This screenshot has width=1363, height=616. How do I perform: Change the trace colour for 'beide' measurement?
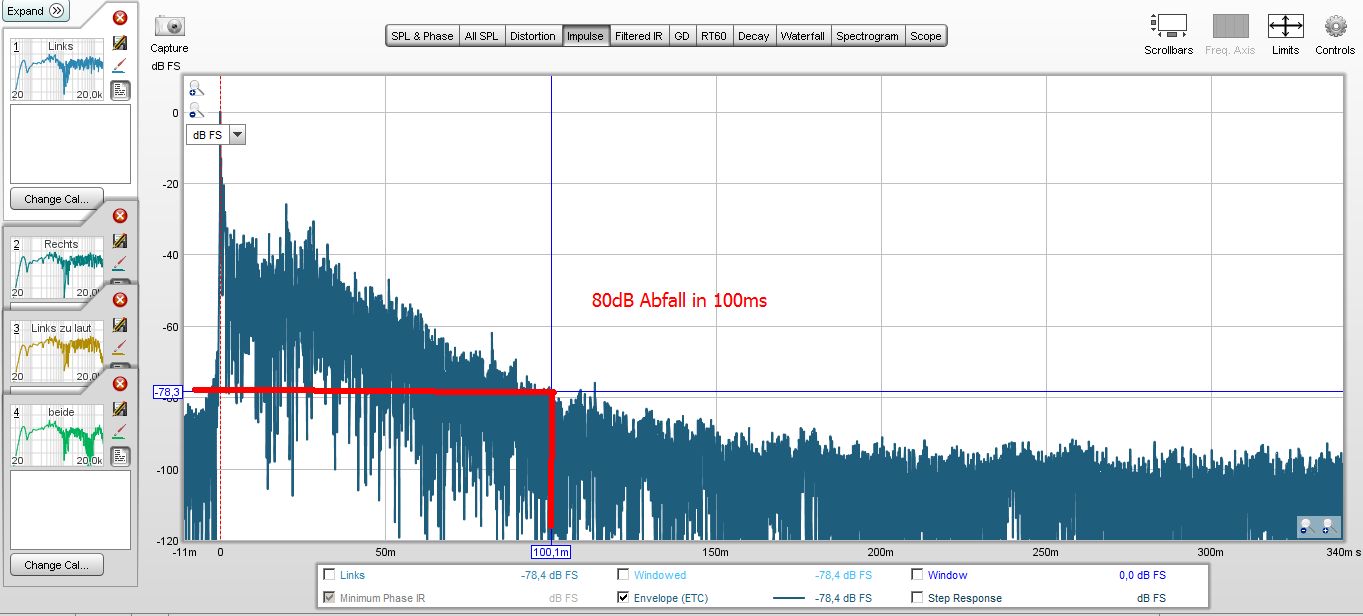click(120, 432)
